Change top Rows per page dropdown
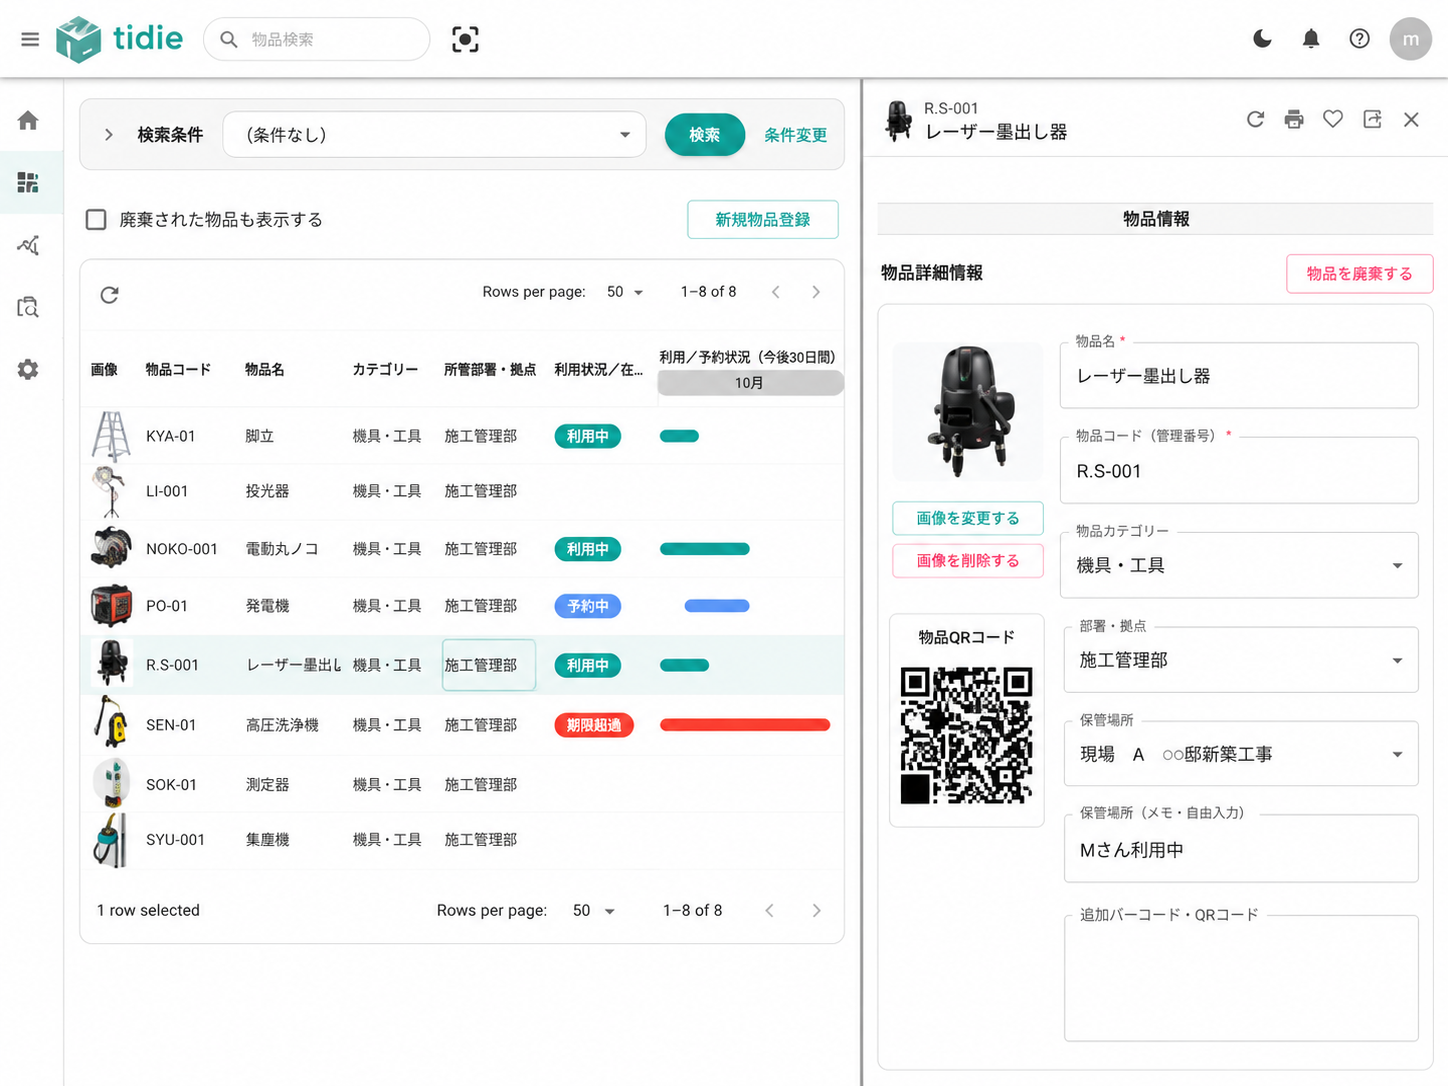The width and height of the screenshot is (1448, 1086). coord(625,292)
